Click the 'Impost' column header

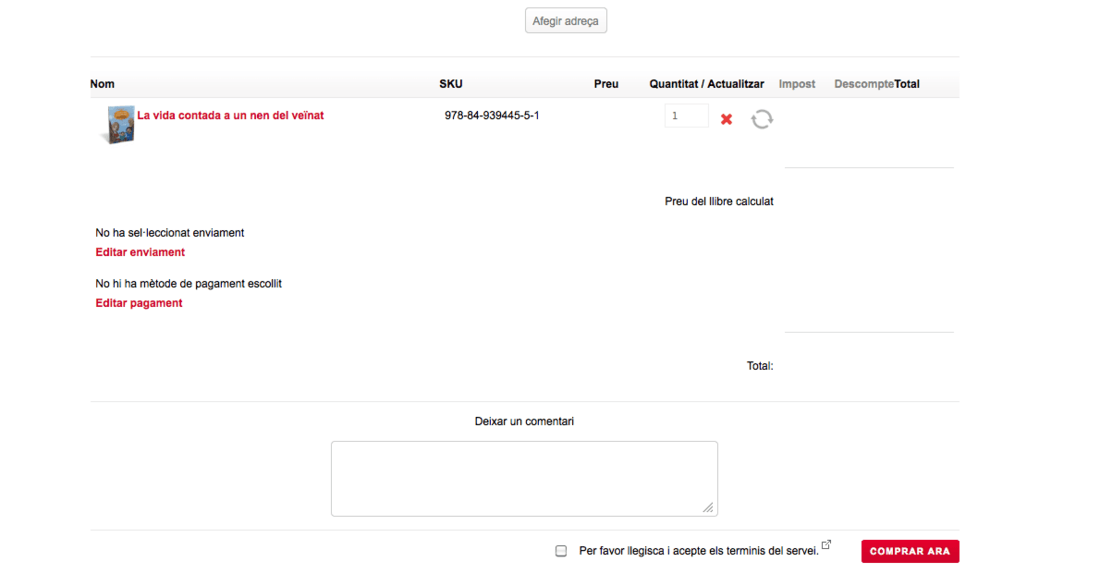(x=797, y=84)
